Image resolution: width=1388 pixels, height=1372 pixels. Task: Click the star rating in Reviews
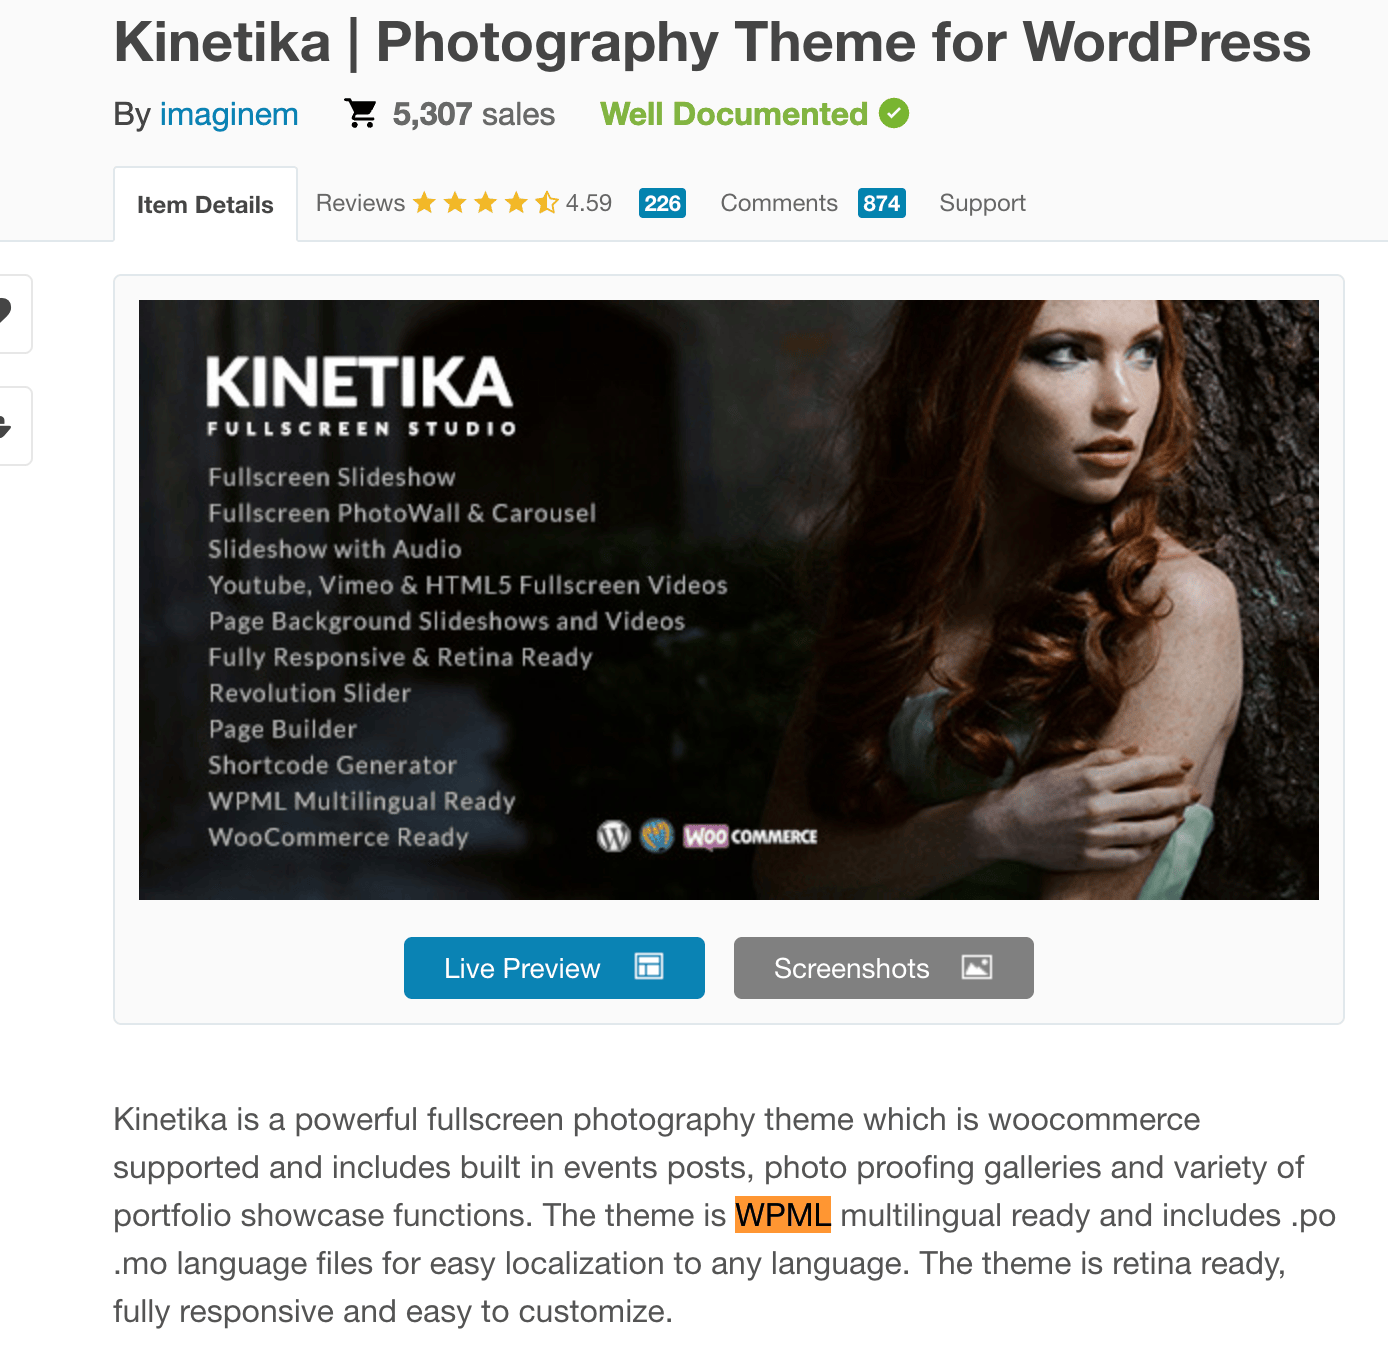click(486, 203)
